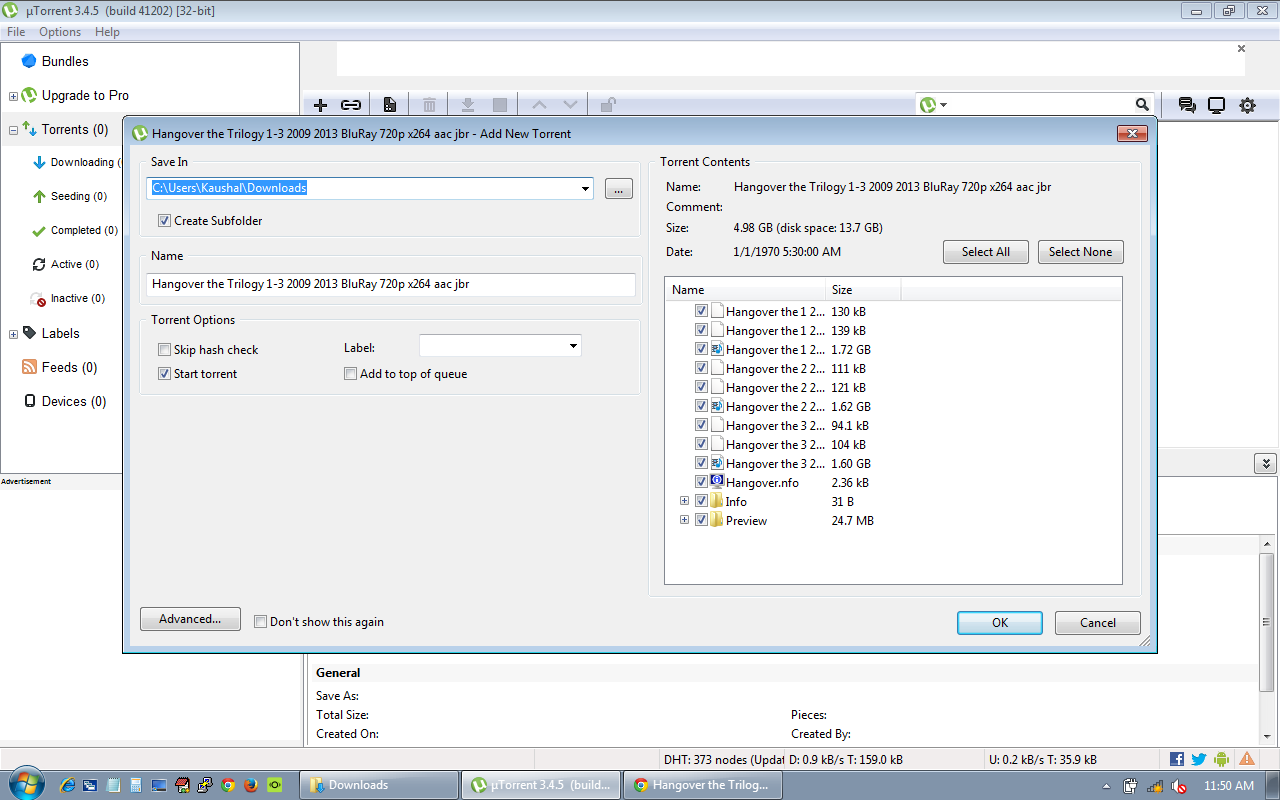The image size is (1280, 800).
Task: Enable the Skip hash check checkbox
Action: pos(164,350)
